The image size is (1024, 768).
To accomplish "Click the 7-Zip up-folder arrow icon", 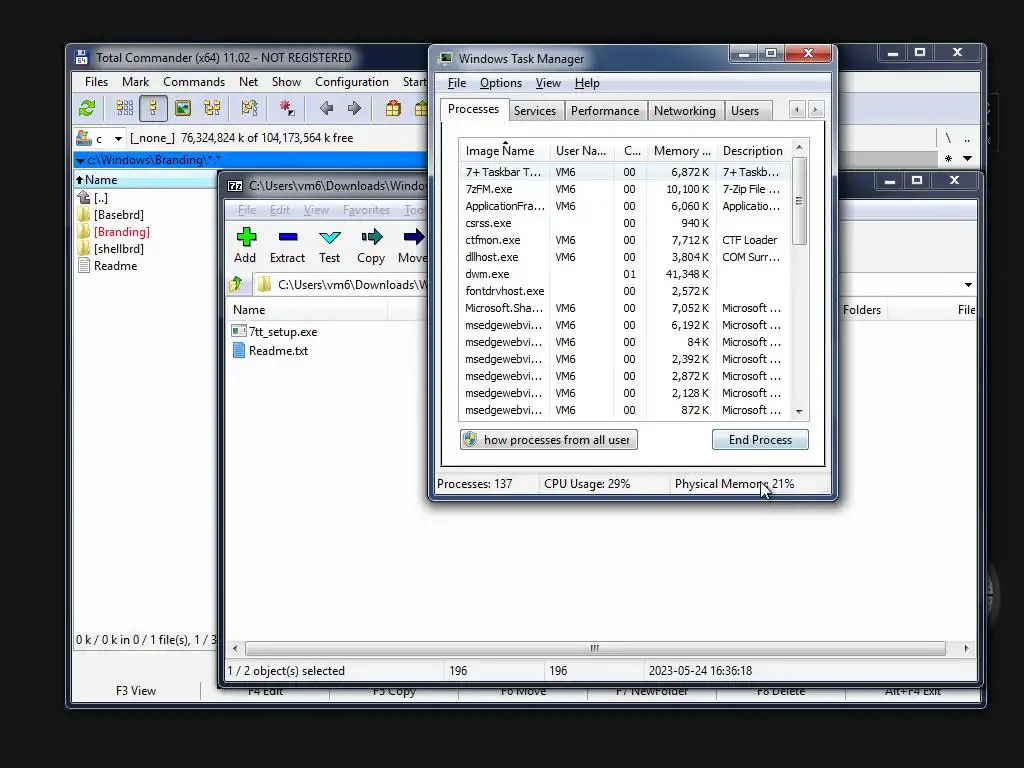I will (x=236, y=284).
